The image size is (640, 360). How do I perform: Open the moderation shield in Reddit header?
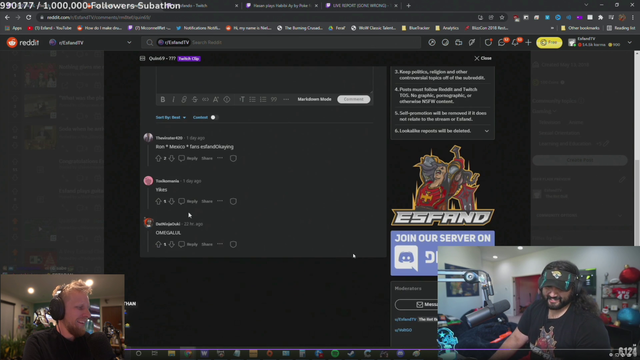488,42
